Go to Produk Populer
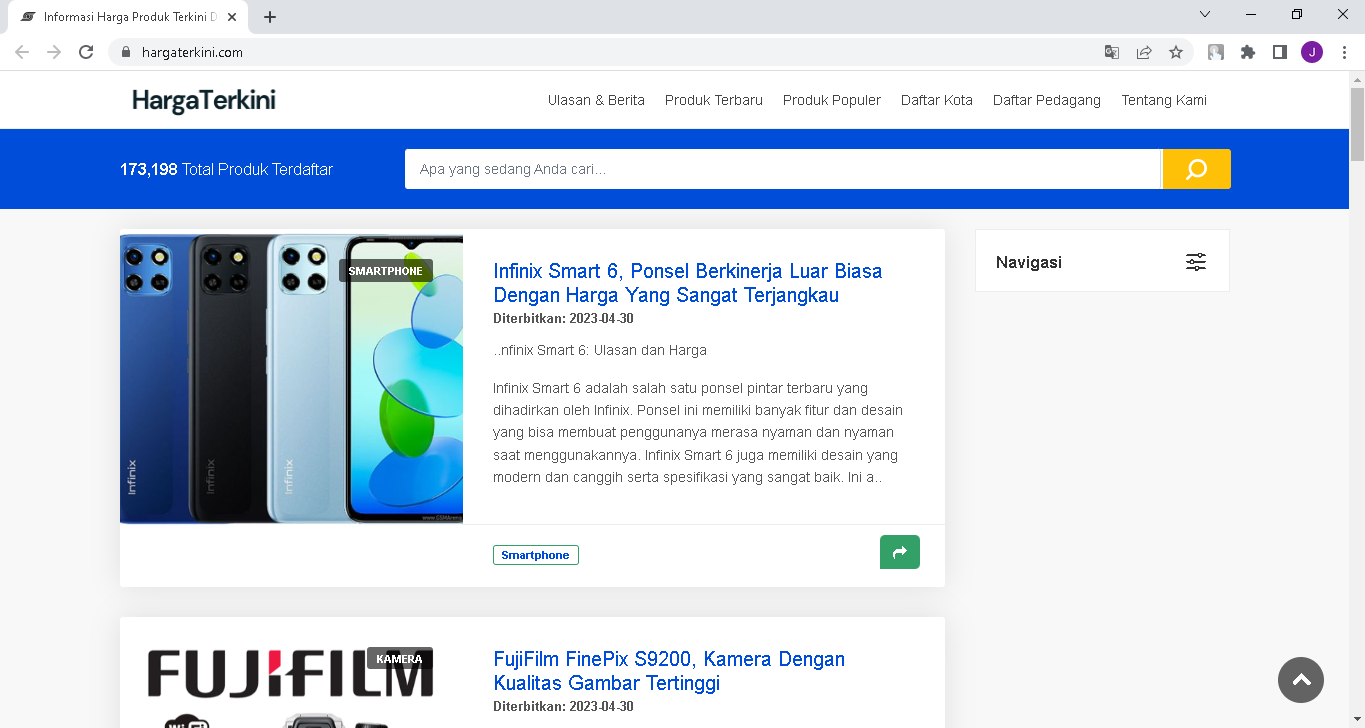The width and height of the screenshot is (1365, 728). pyautogui.click(x=832, y=100)
